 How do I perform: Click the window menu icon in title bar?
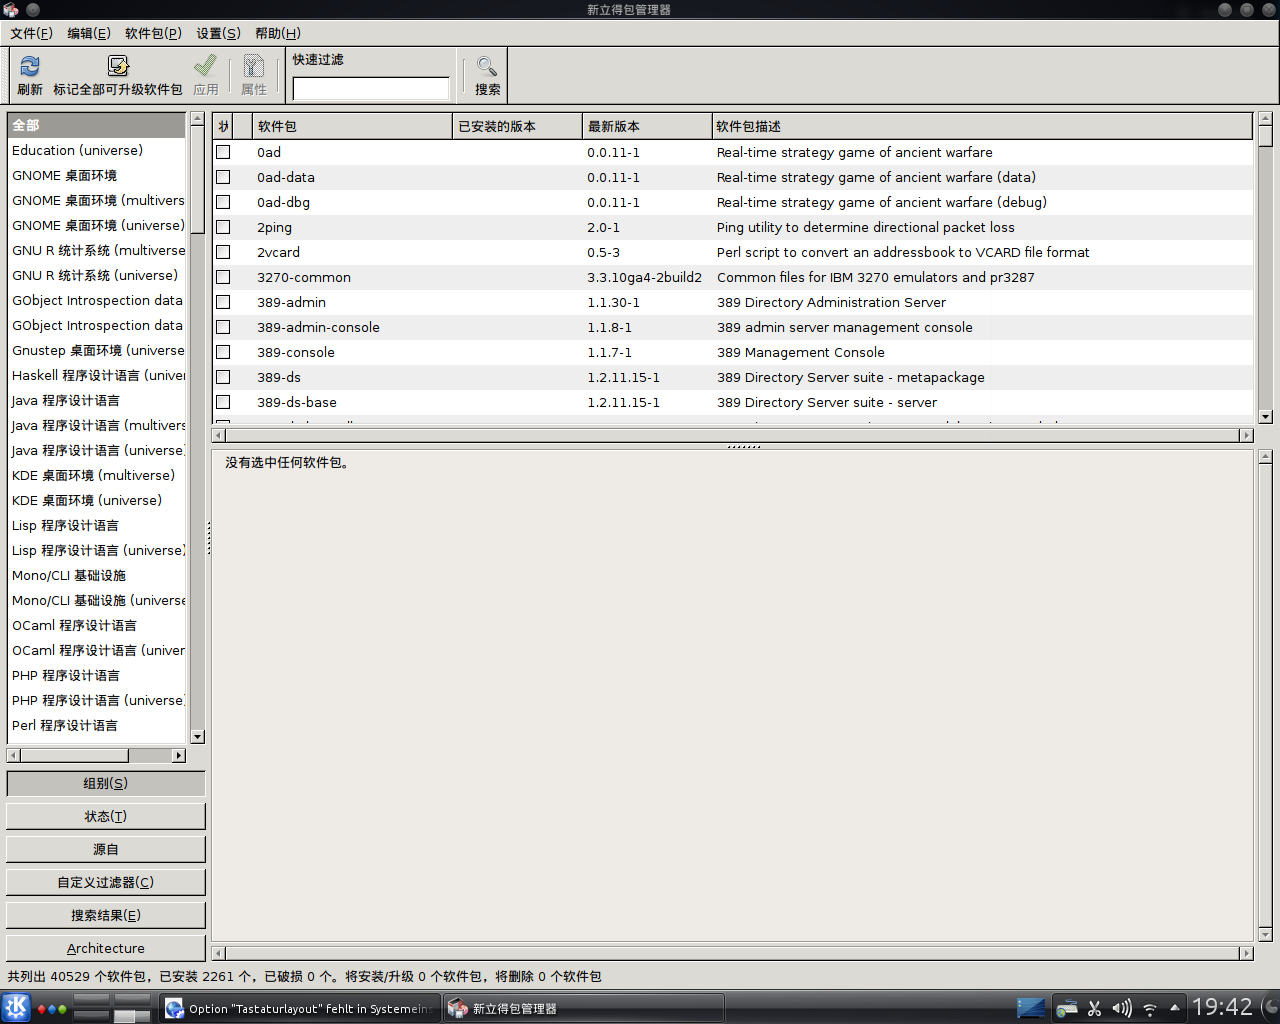pyautogui.click(x=11, y=9)
